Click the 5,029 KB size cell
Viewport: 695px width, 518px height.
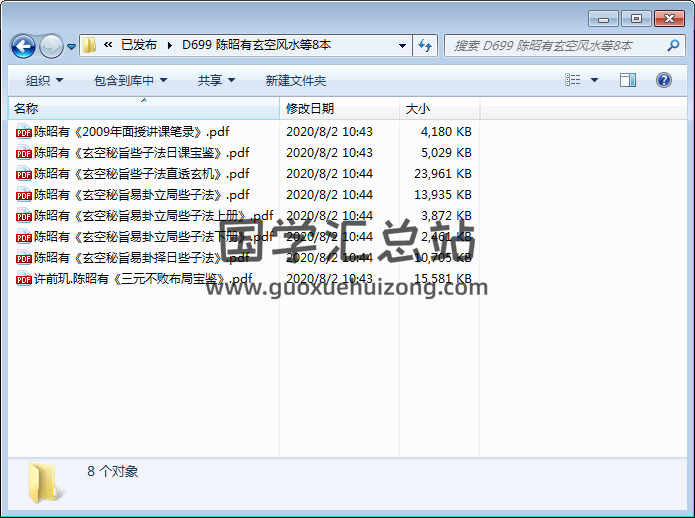pyautogui.click(x=446, y=152)
